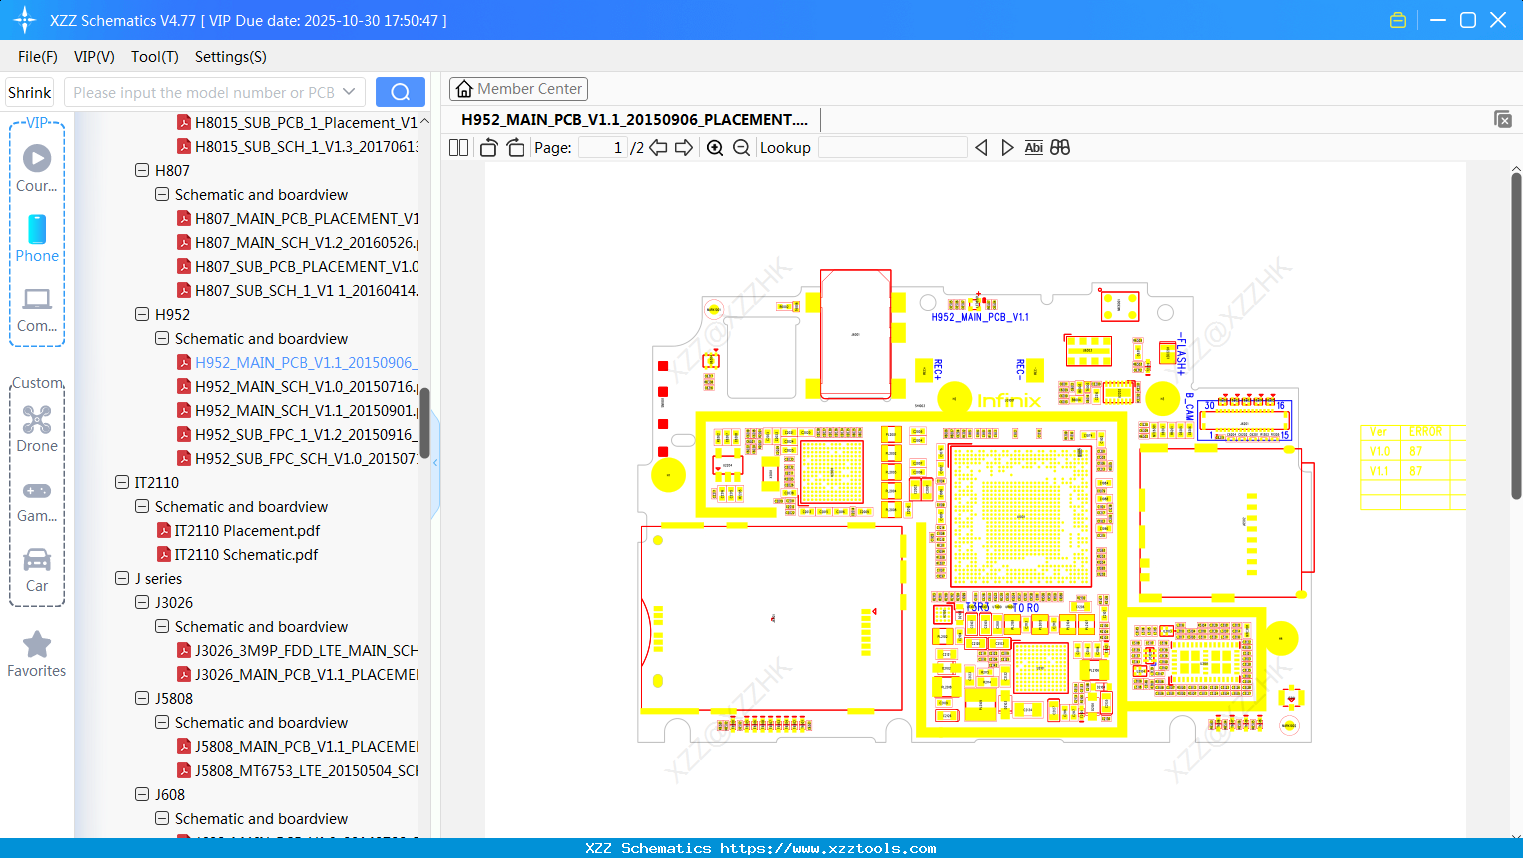1523x858 pixels.
Task: Switch to dual-page view mode
Action: [x=458, y=147]
